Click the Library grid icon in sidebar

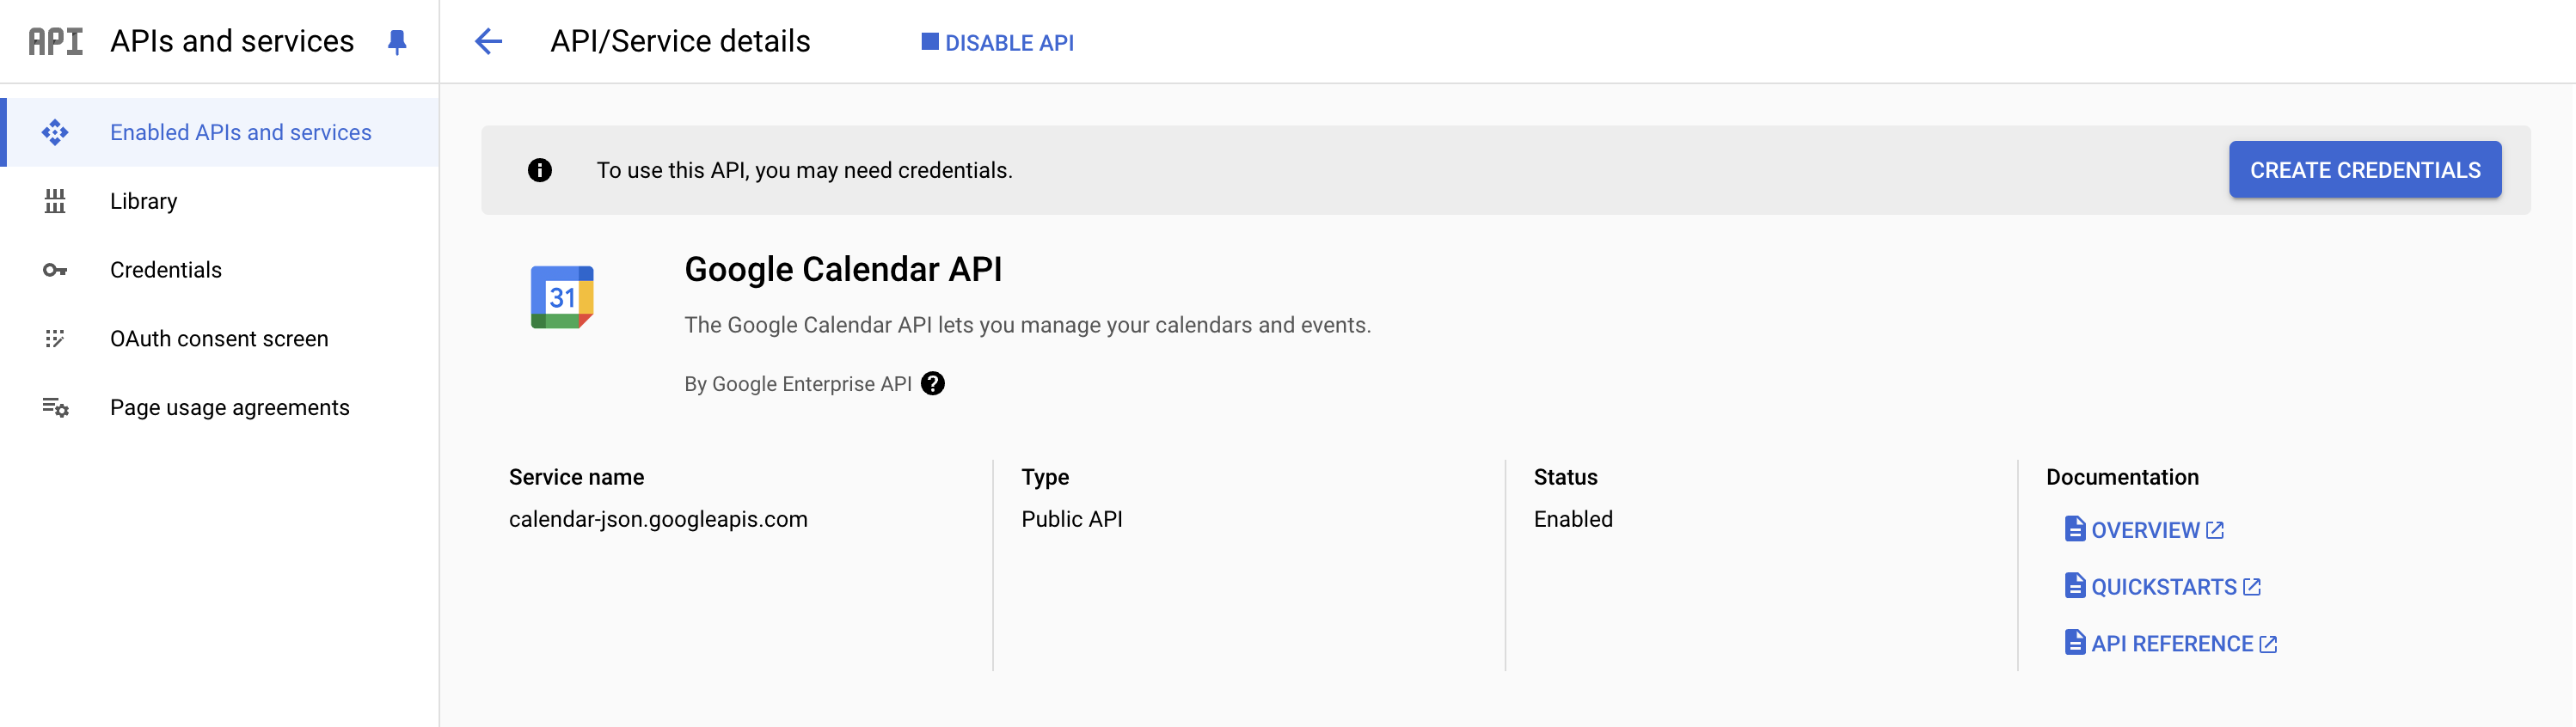pos(55,201)
